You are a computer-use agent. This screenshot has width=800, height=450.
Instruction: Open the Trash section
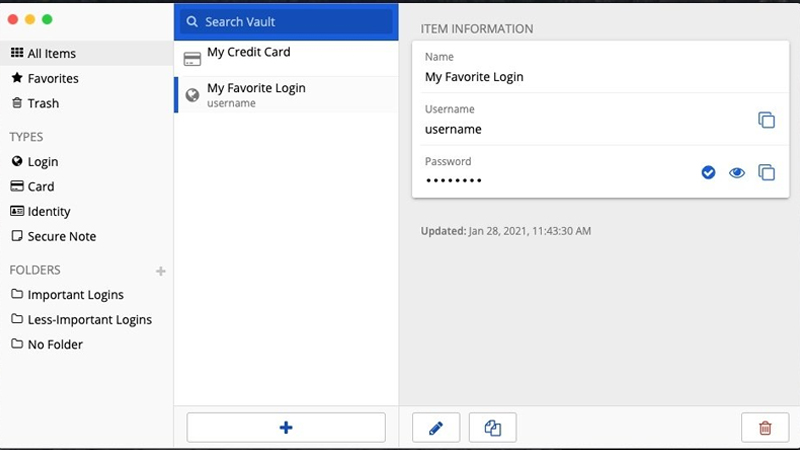(43, 104)
